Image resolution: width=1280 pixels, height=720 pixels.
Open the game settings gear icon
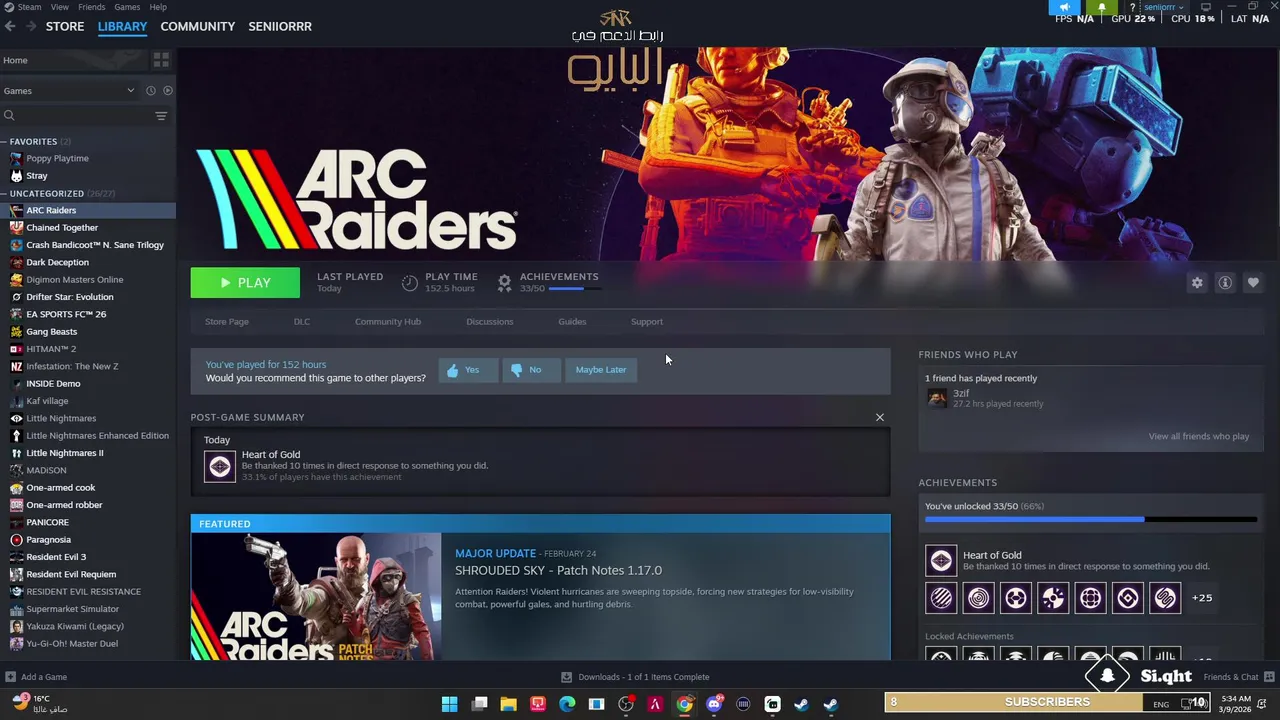click(x=1197, y=283)
